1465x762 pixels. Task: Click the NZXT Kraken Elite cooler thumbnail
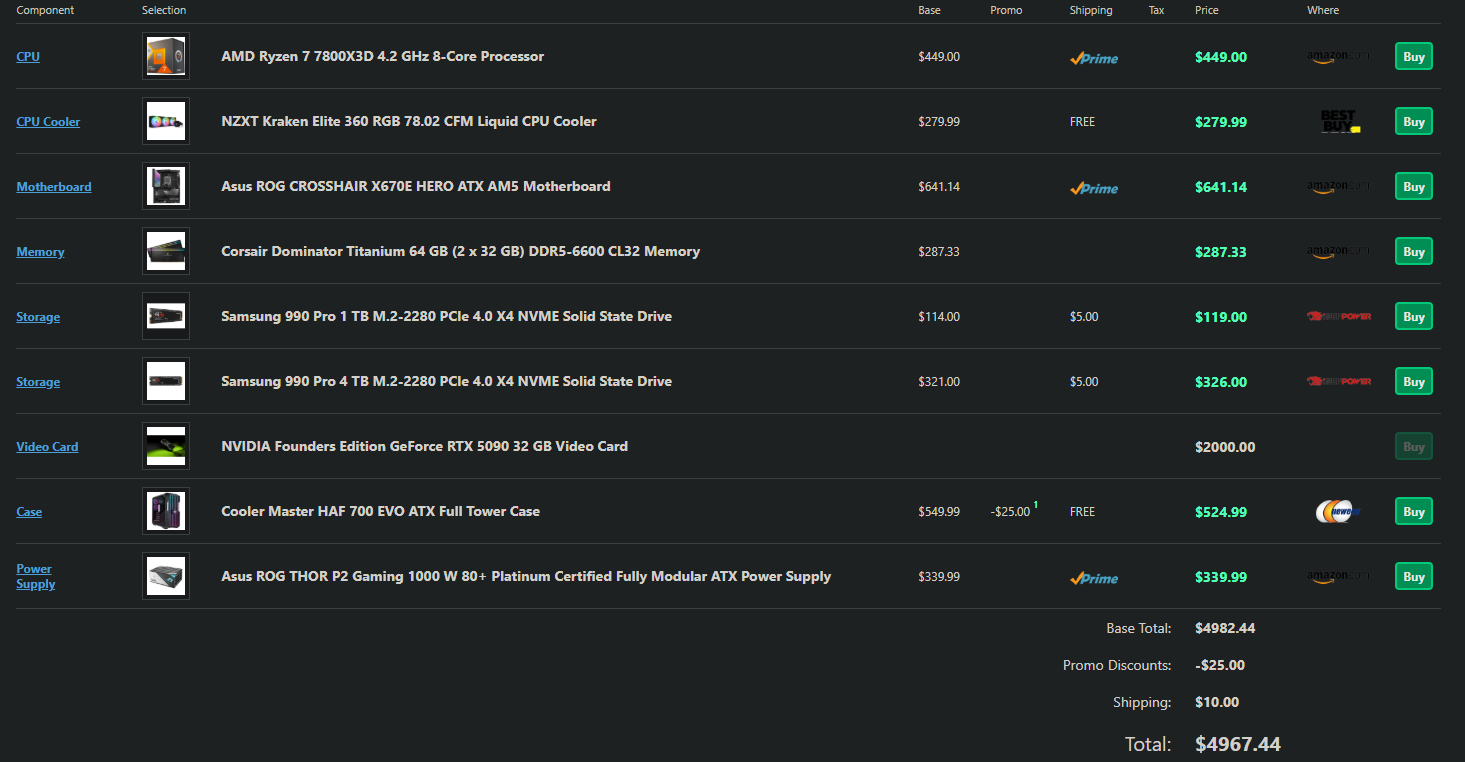(x=165, y=121)
